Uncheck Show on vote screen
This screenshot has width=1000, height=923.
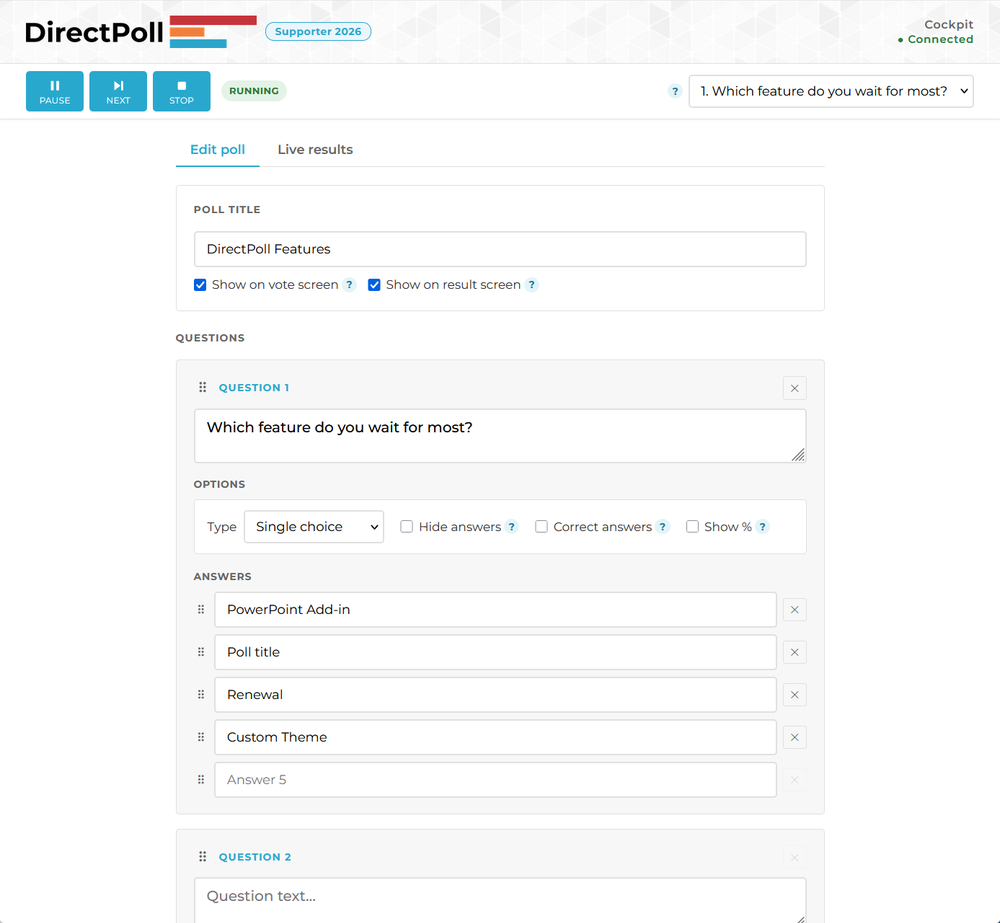(x=200, y=284)
